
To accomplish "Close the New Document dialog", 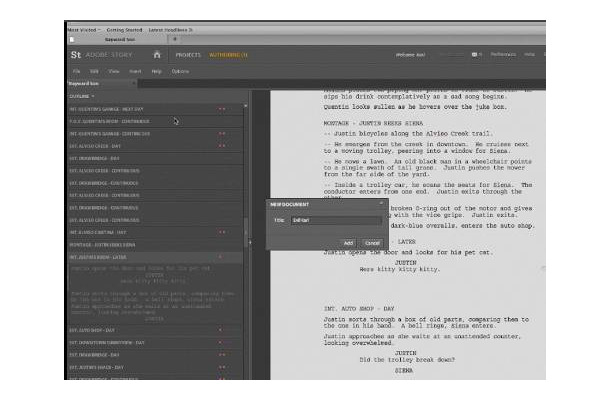I will click(381, 204).
